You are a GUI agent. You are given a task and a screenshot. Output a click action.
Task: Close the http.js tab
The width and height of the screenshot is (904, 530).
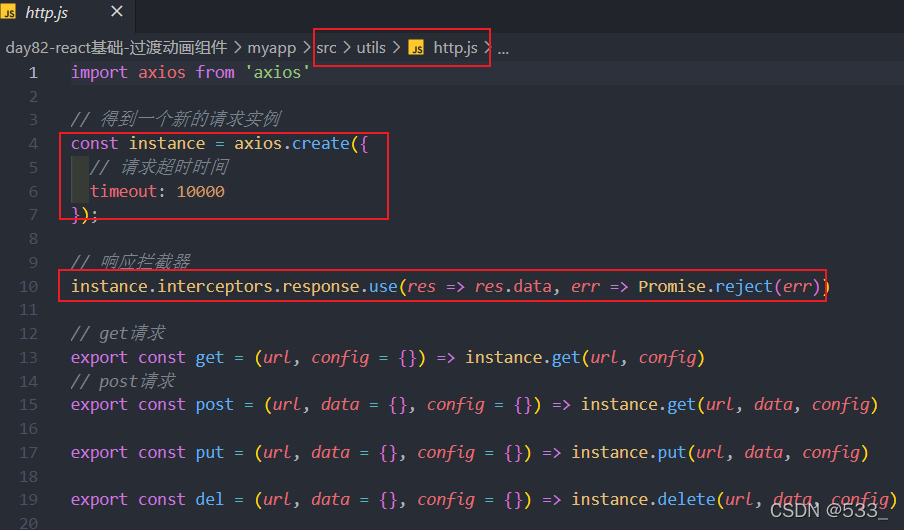[x=116, y=12]
